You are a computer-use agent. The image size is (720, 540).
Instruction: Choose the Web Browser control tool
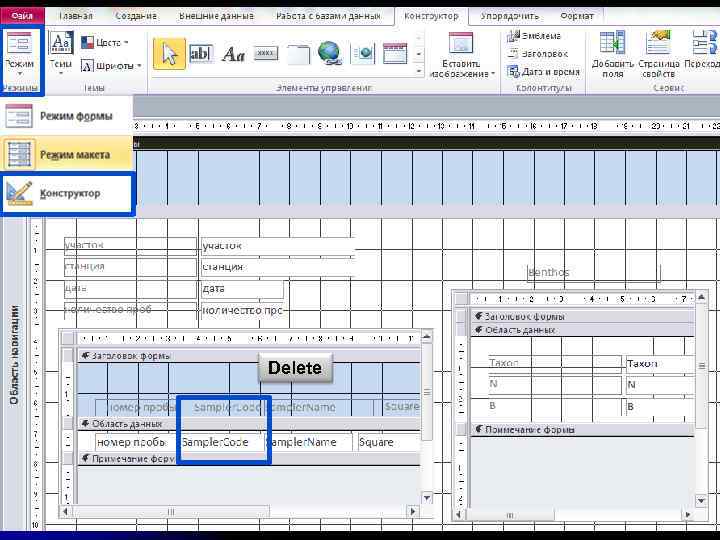point(363,54)
